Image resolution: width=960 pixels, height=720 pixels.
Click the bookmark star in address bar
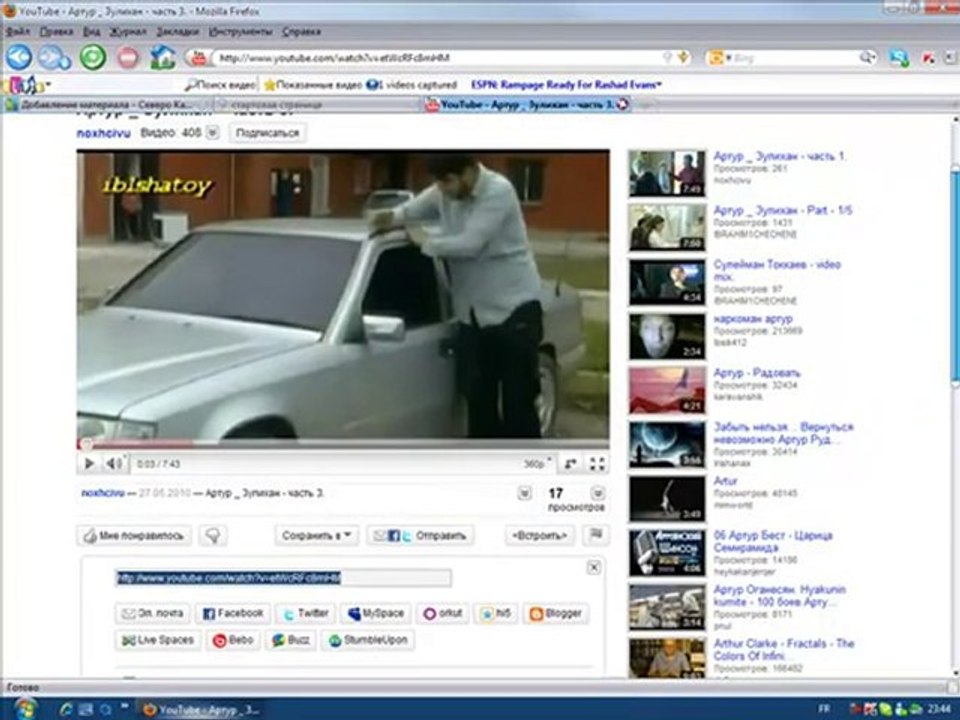pos(683,58)
